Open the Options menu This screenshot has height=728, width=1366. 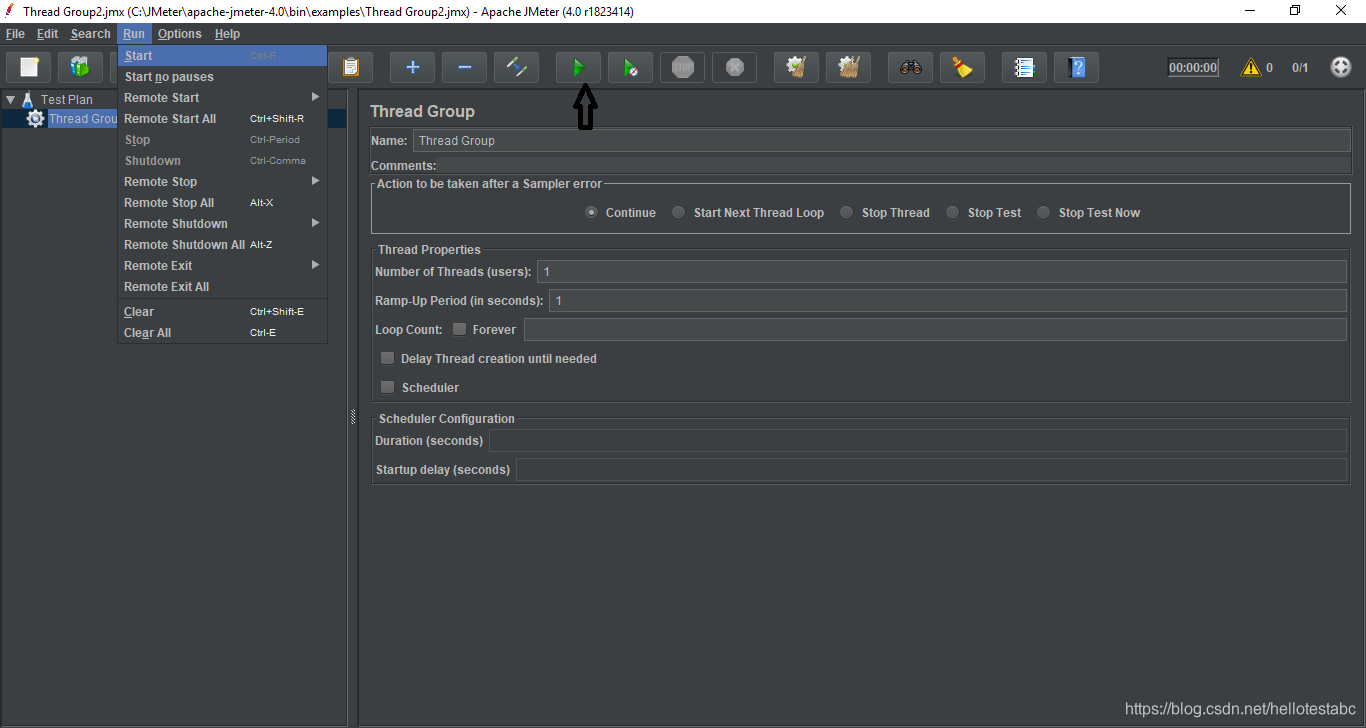coord(180,34)
